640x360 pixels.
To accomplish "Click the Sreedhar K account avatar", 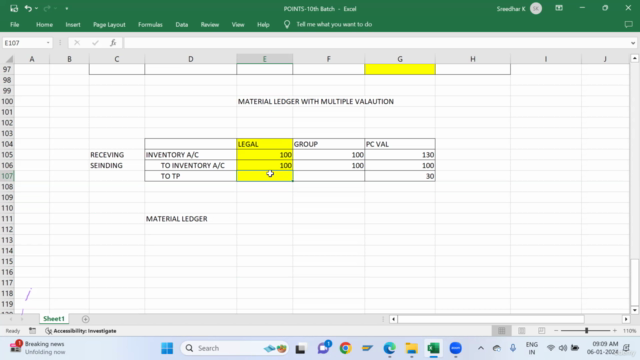I will (x=536, y=9).
